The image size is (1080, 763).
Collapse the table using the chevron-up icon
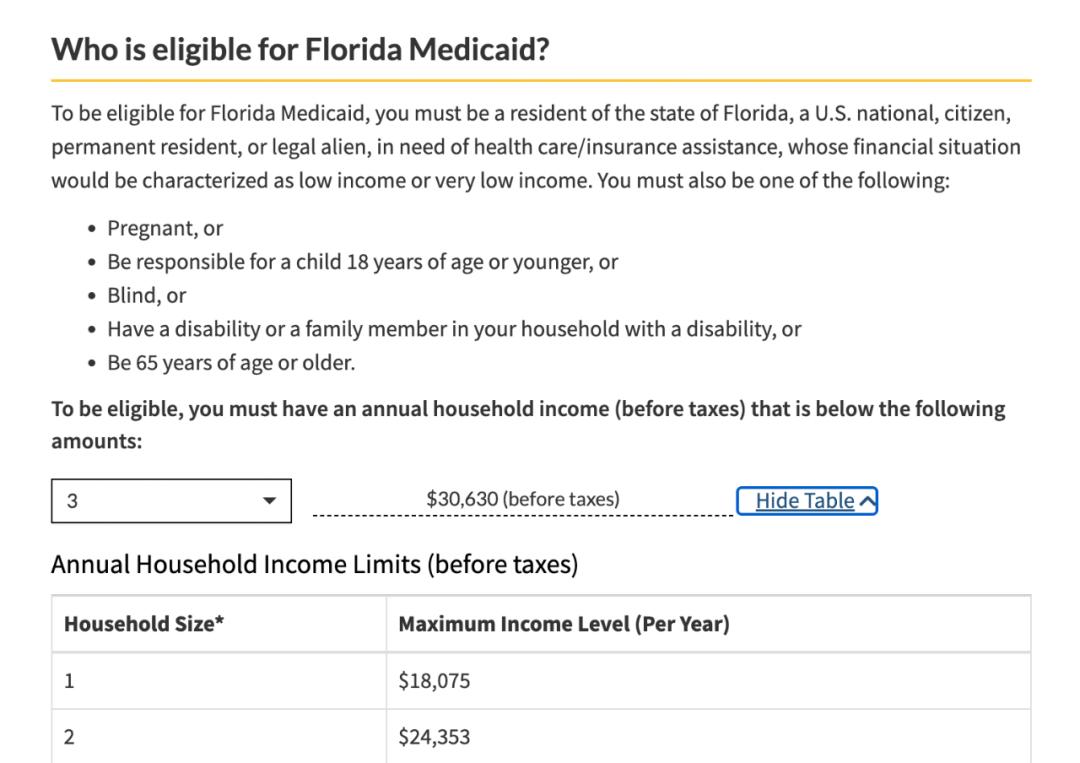click(x=867, y=501)
